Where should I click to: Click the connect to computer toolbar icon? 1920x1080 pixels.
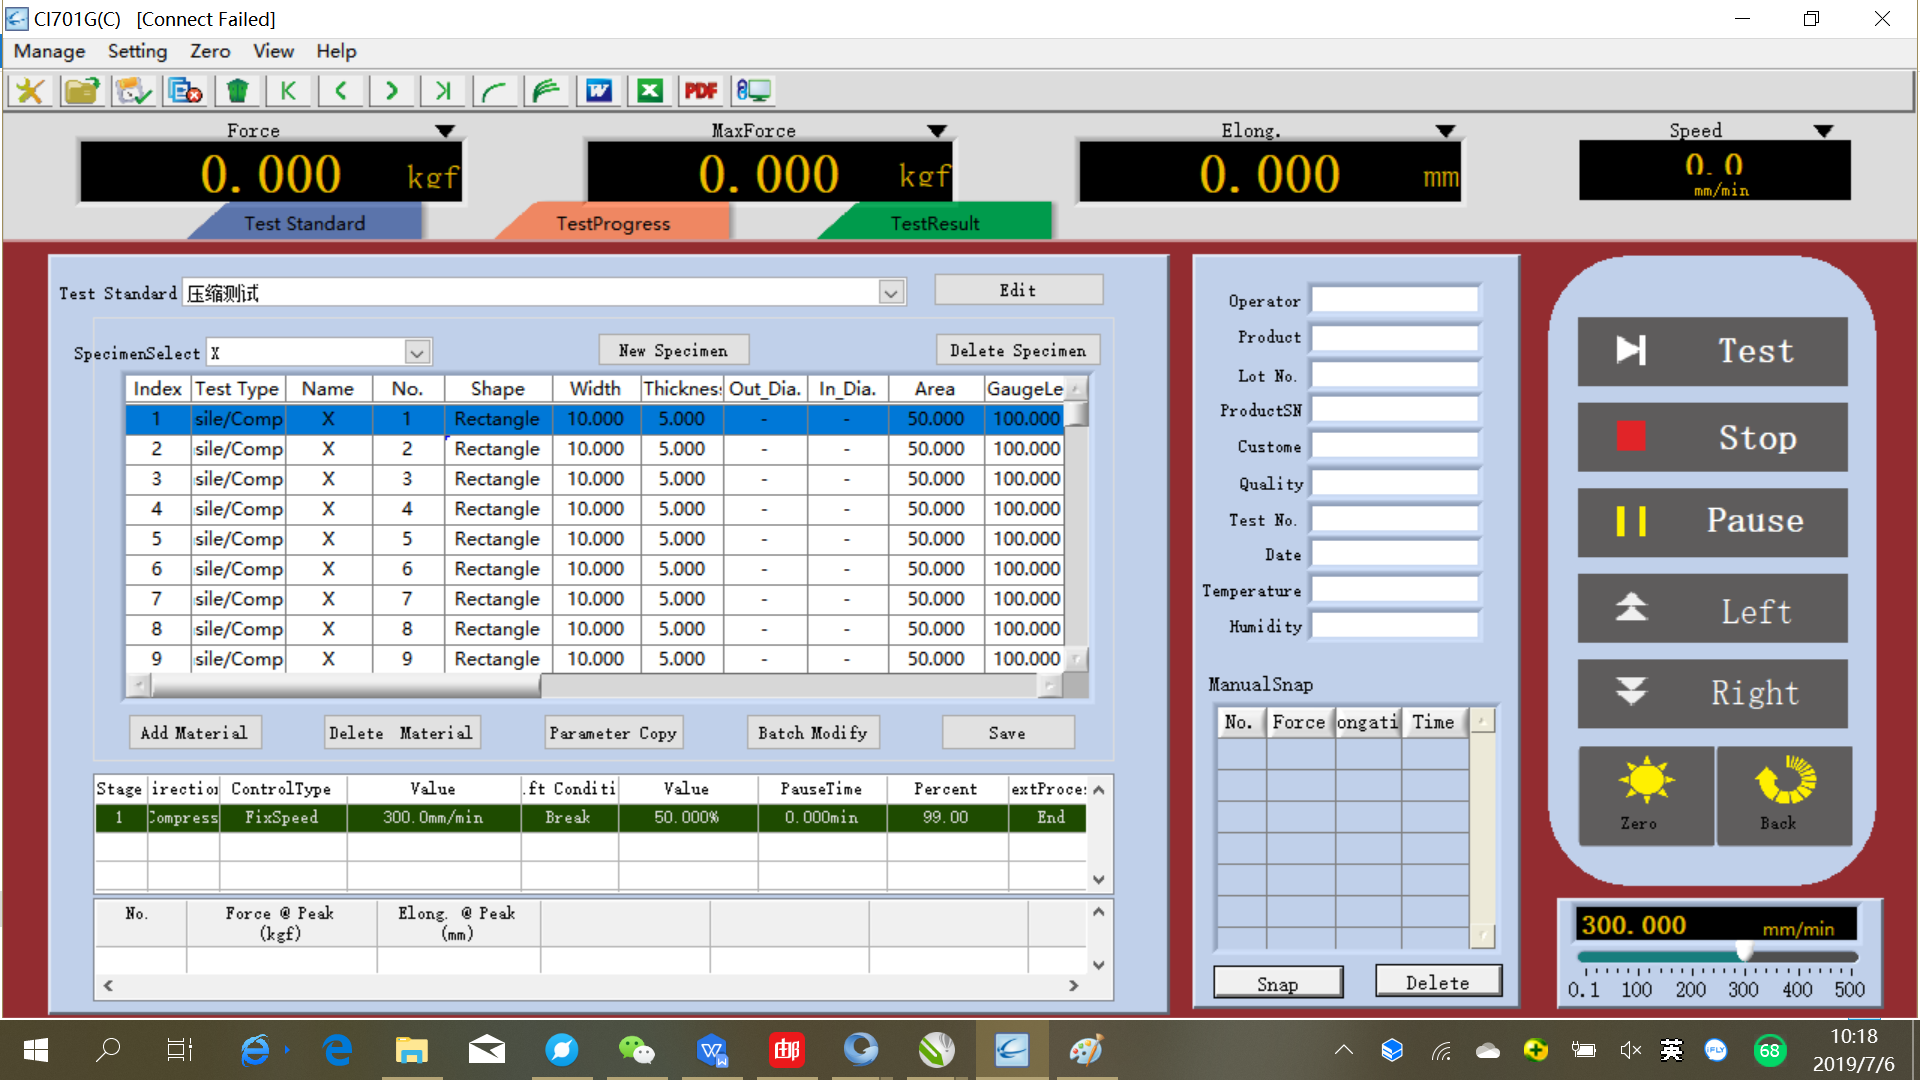[753, 91]
